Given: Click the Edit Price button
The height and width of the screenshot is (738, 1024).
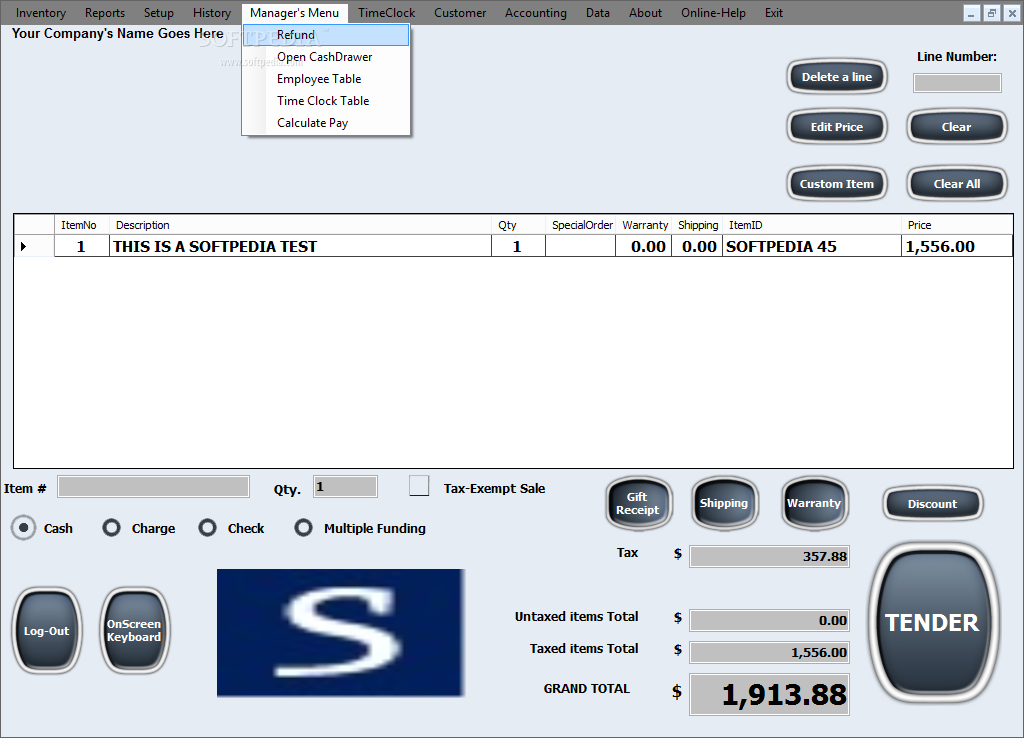Looking at the screenshot, I should [837, 127].
